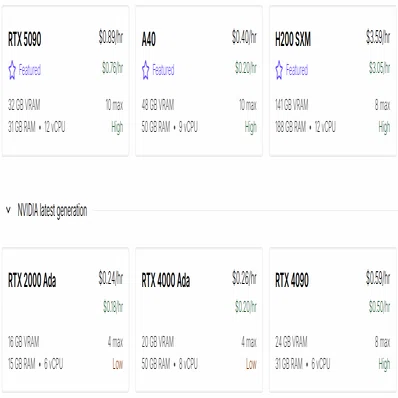
Task: Click the 24 GB VRAM text on RTX 4090
Action: coord(291,342)
